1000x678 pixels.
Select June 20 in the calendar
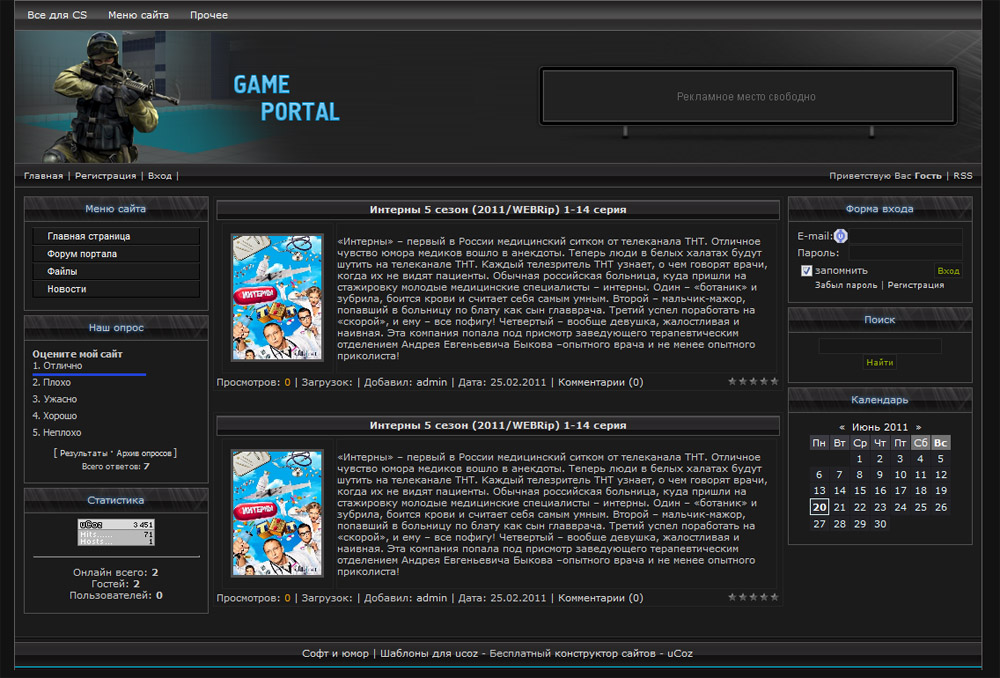819,507
